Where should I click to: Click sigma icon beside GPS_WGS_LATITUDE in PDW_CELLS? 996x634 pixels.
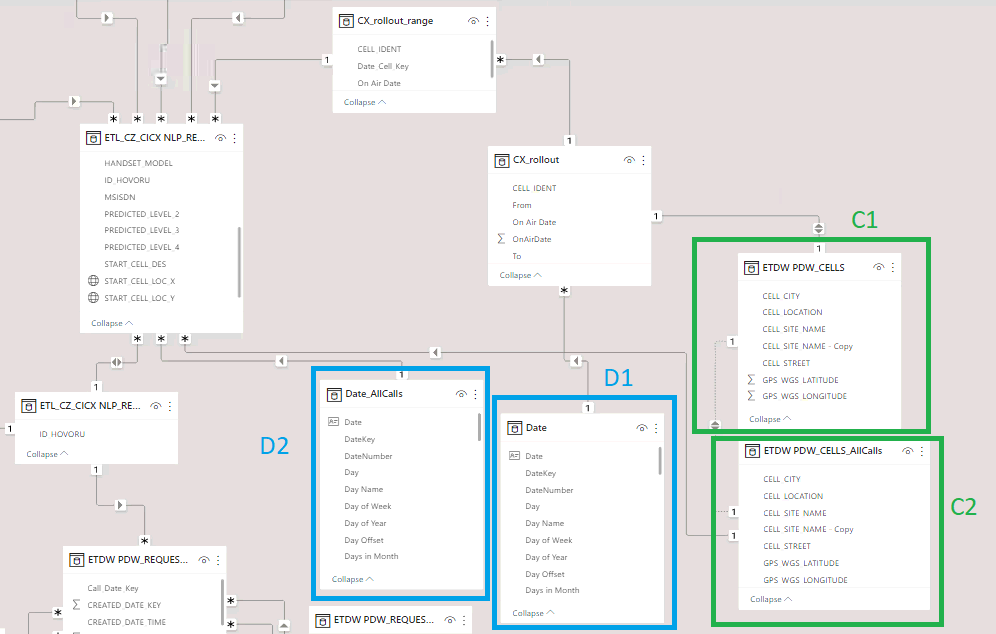[751, 379]
